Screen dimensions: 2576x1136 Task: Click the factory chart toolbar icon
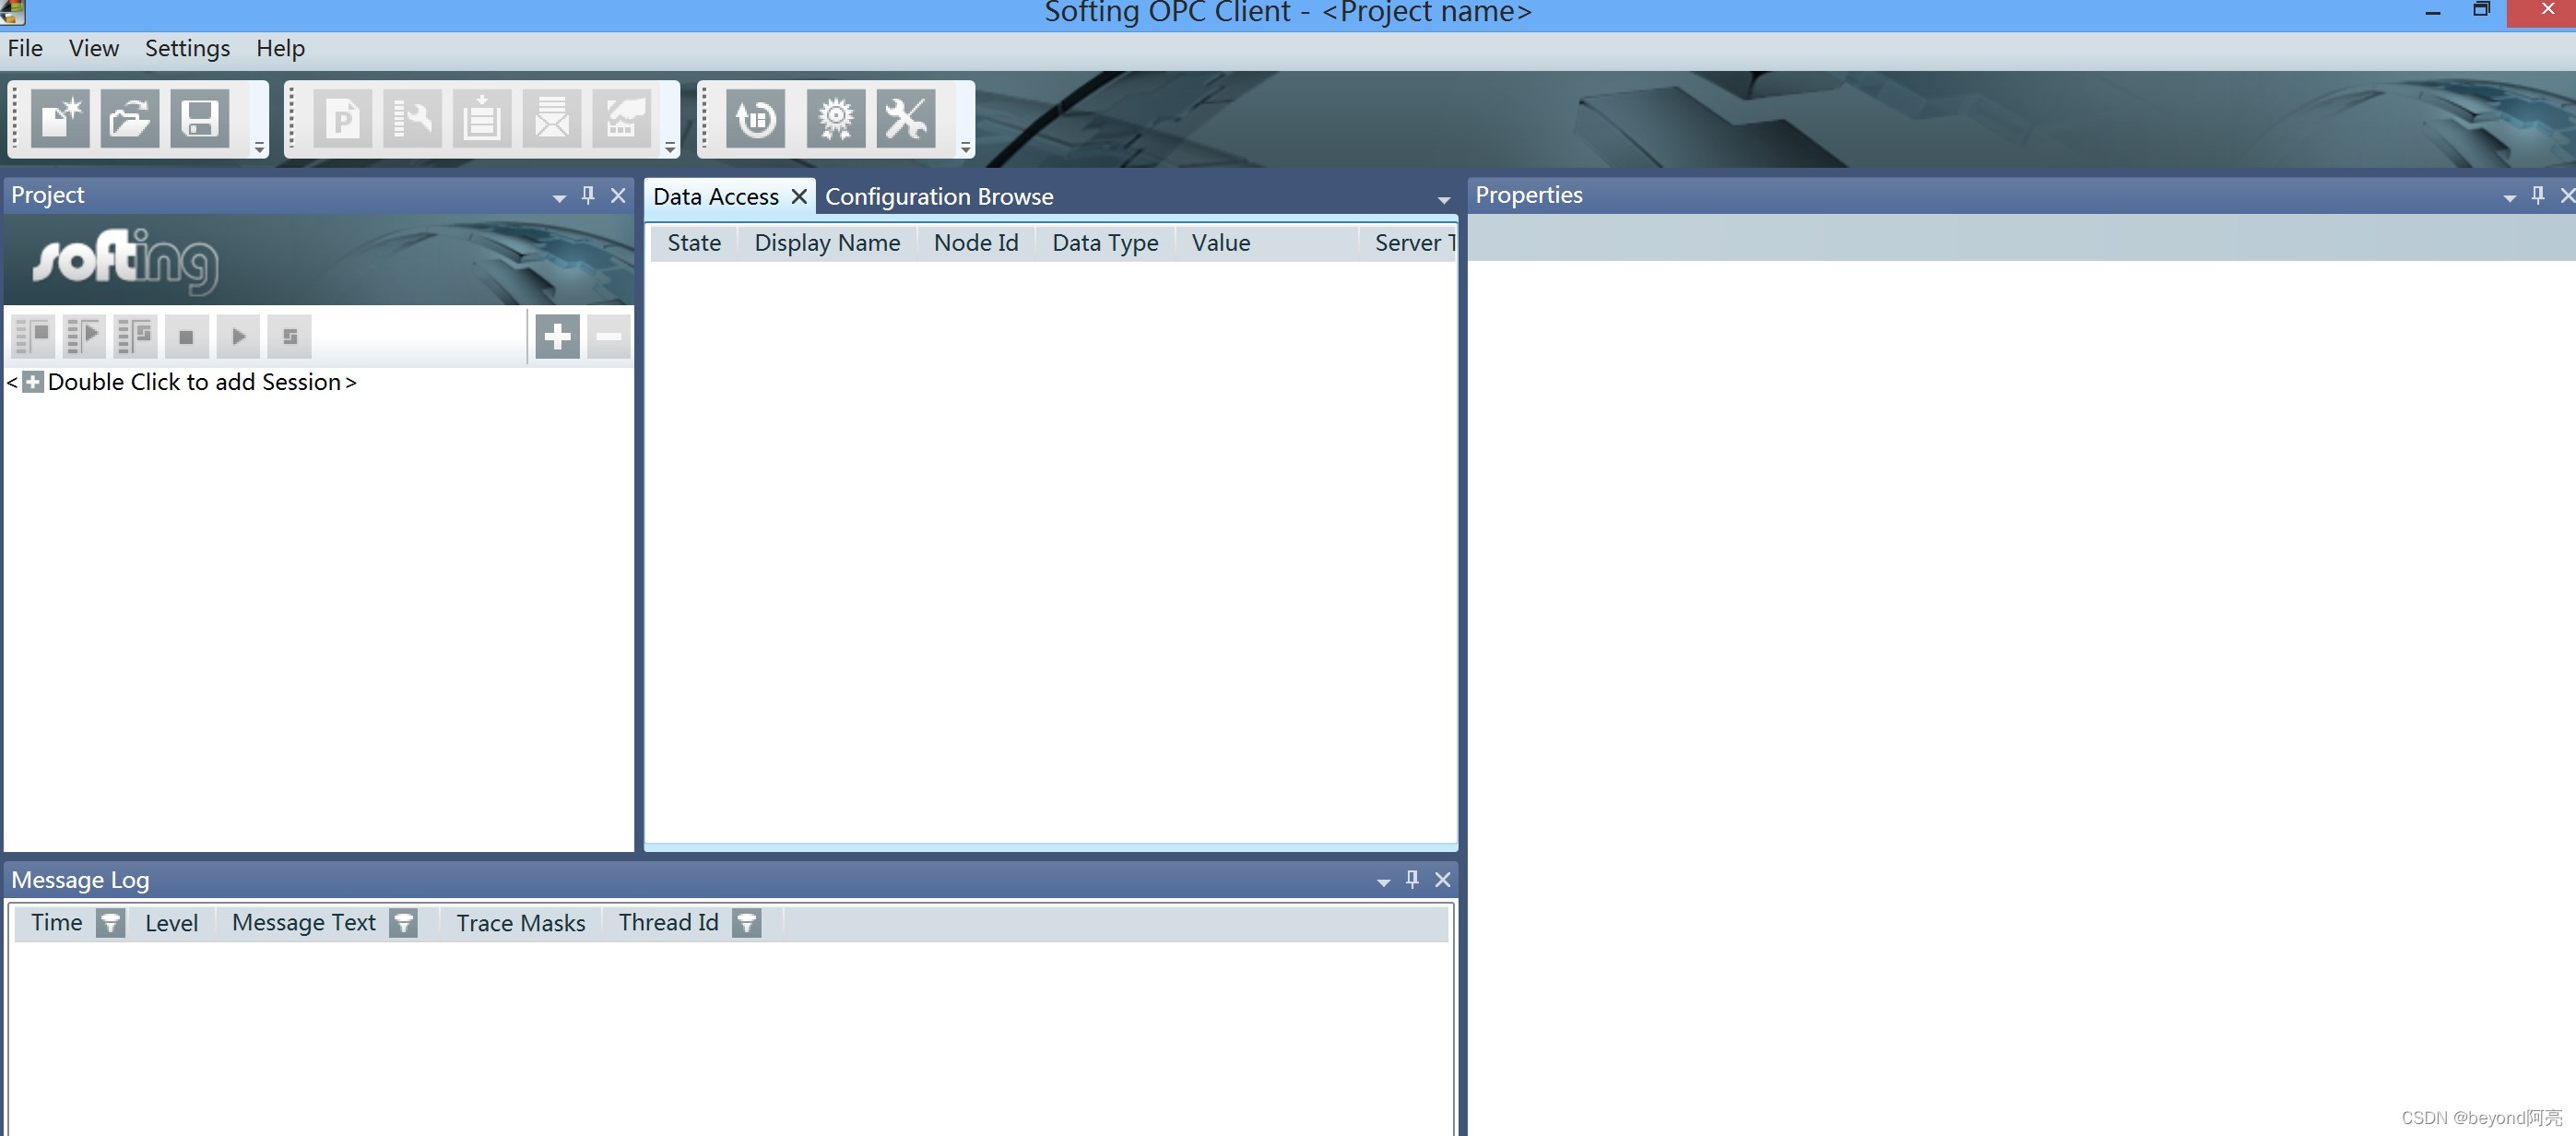click(x=622, y=119)
